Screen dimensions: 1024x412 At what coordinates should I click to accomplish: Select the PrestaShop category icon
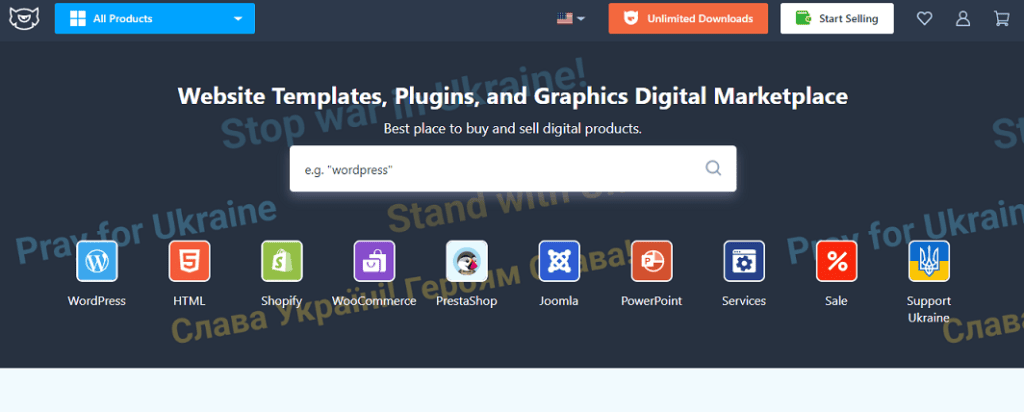click(466, 261)
